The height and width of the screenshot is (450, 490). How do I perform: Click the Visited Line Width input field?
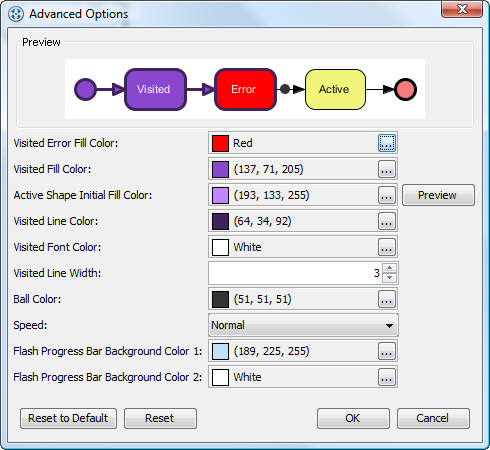coord(295,273)
